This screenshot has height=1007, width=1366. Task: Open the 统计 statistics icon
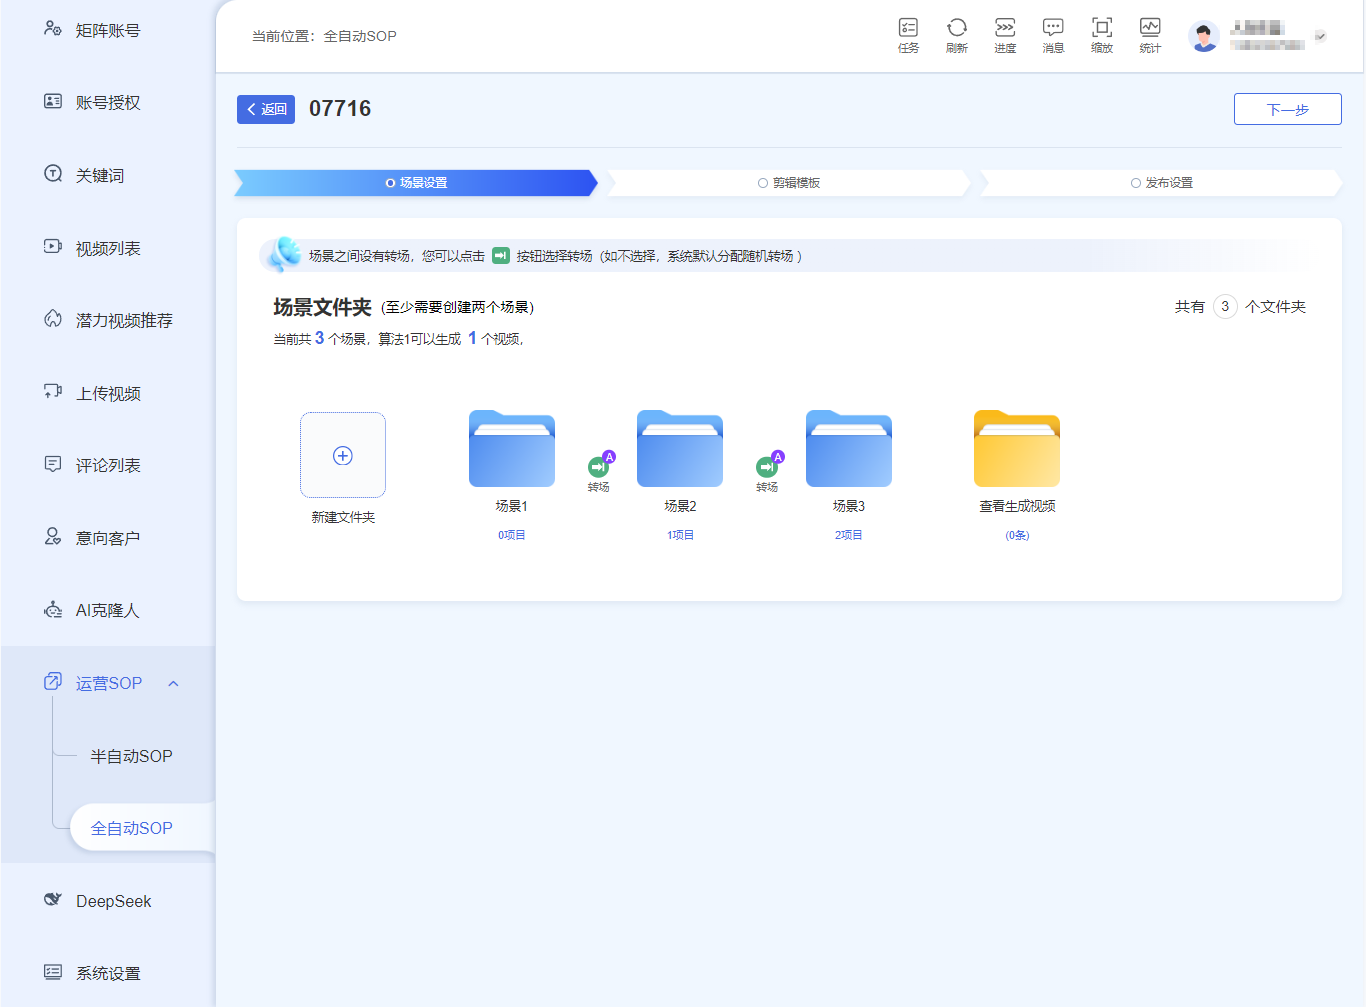pos(1150,35)
